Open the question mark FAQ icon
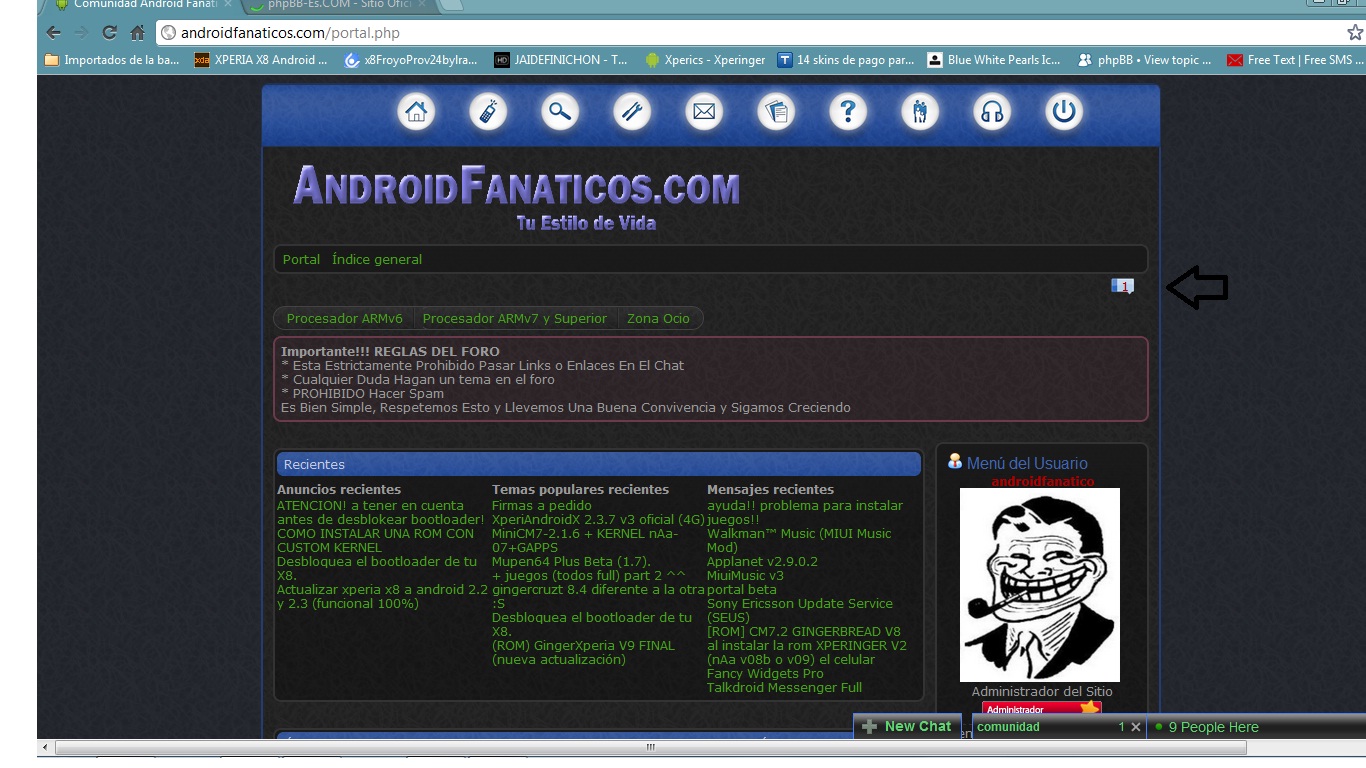 848,112
